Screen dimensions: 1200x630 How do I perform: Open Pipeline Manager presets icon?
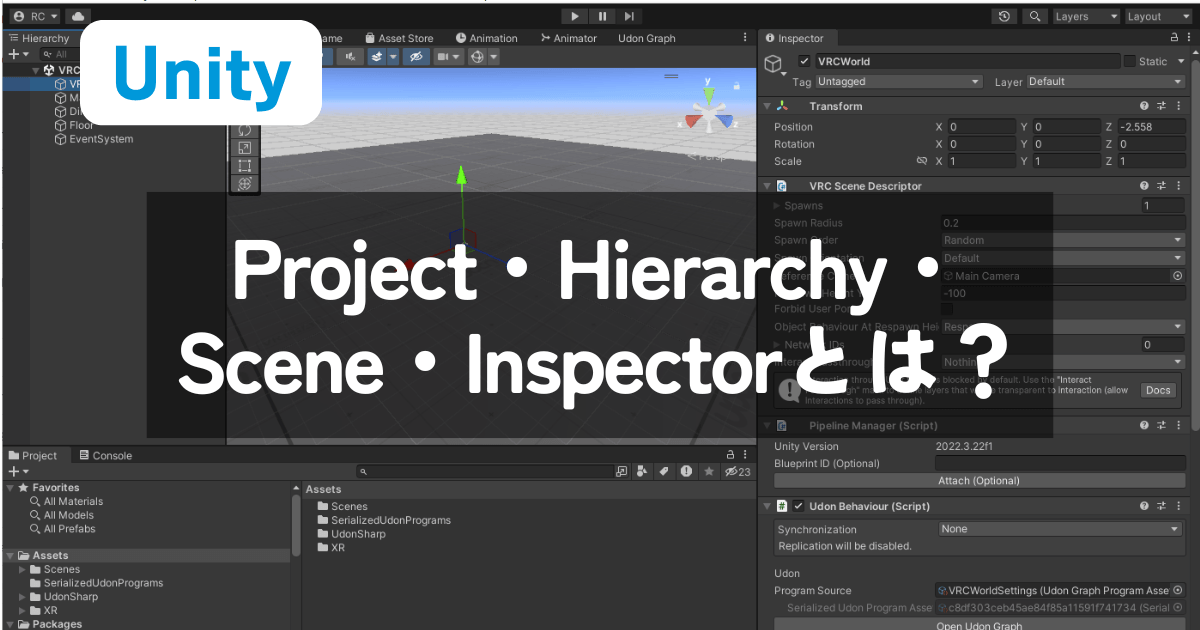click(x=1162, y=426)
